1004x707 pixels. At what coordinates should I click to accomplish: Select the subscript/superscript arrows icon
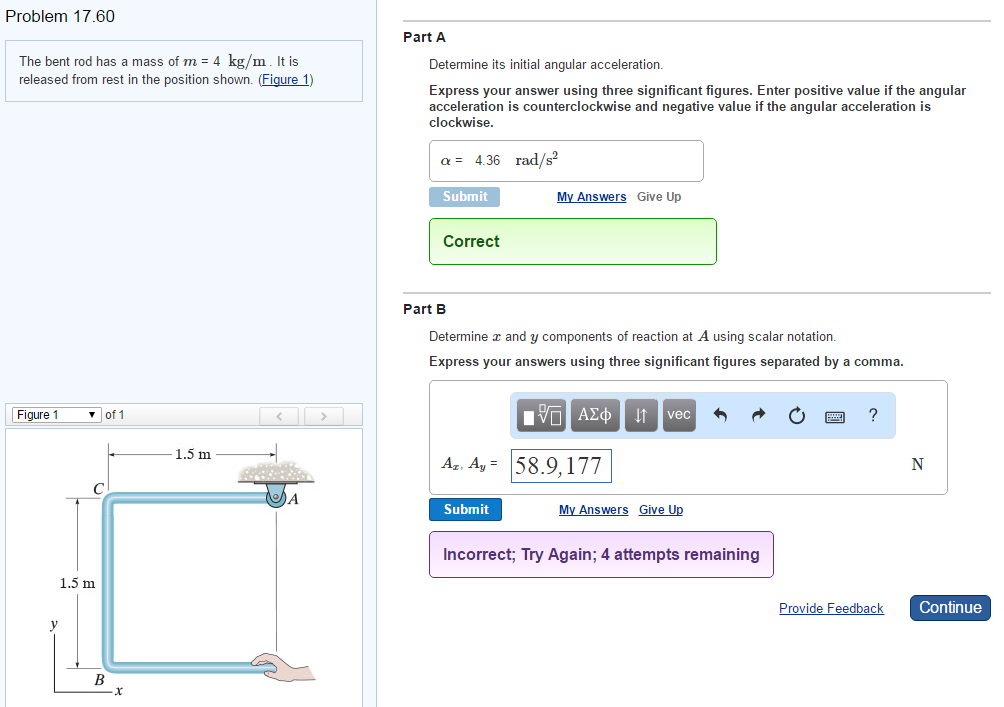point(641,415)
